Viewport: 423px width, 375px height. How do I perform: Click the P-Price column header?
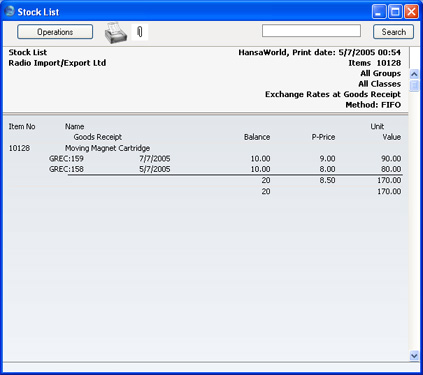coord(323,137)
